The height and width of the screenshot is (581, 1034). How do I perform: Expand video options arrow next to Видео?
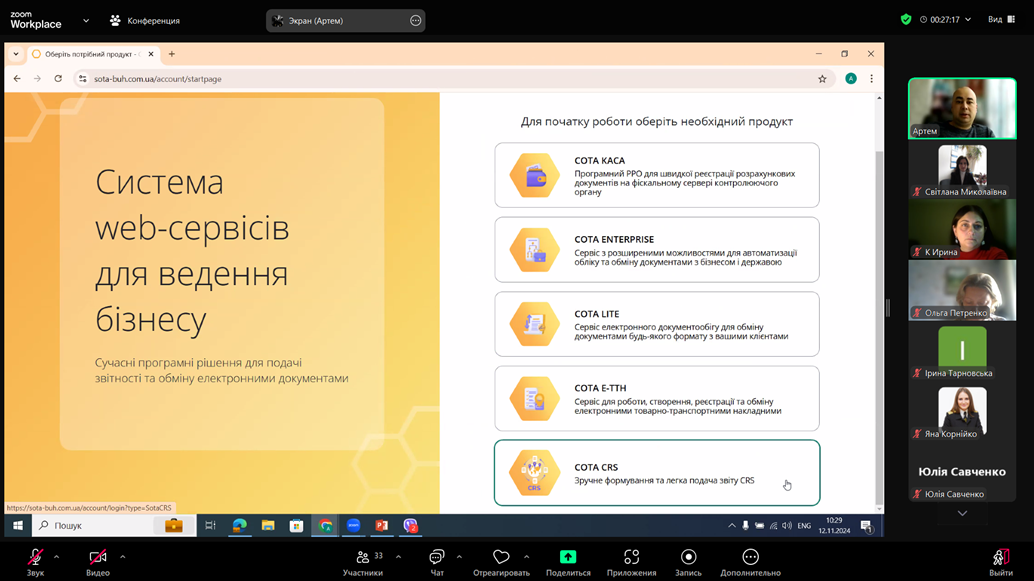pos(123,557)
